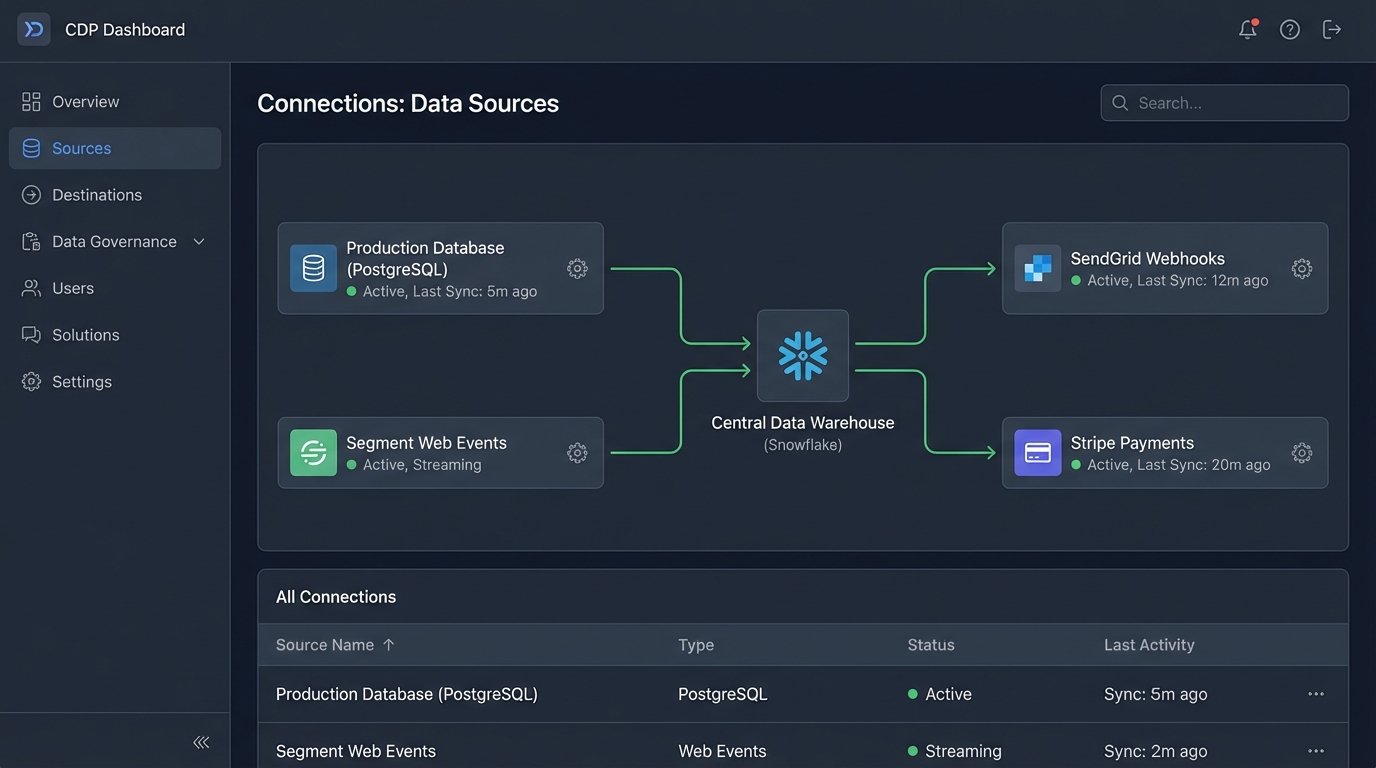Go to Overview in sidebar
Viewport: 1376px width, 768px height.
[85, 102]
